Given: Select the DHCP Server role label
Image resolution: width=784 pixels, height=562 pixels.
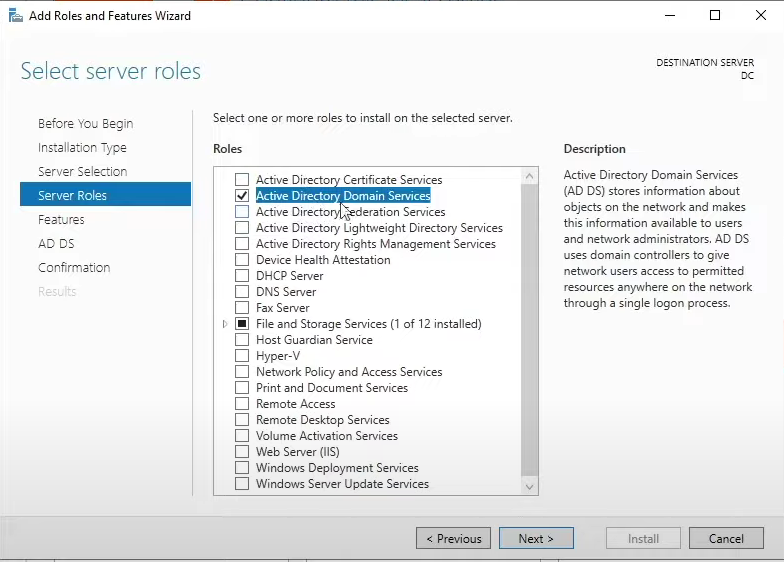Looking at the screenshot, I should click(290, 276).
